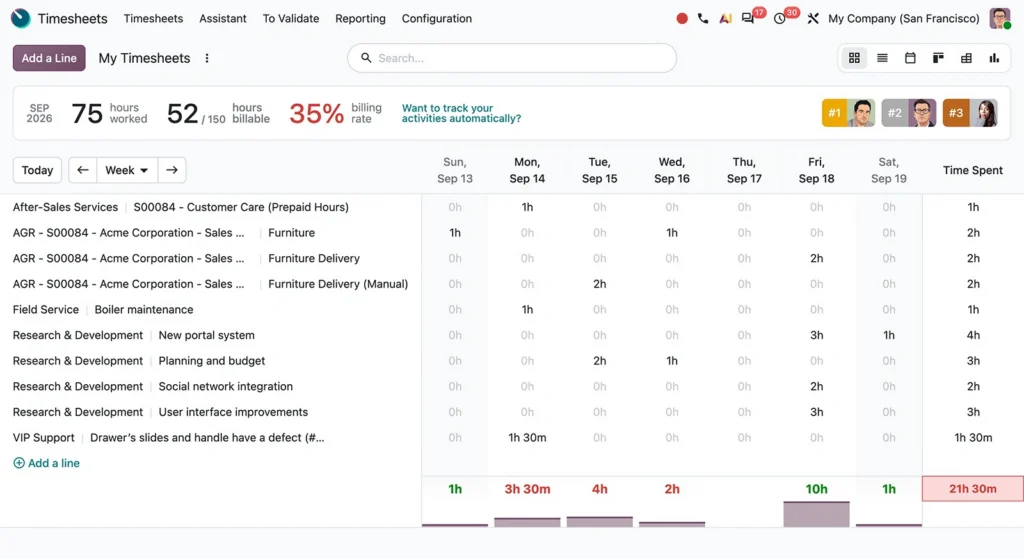This screenshot has height=559, width=1024.
Task: Open the Odoo app home logo
Action: point(21,18)
